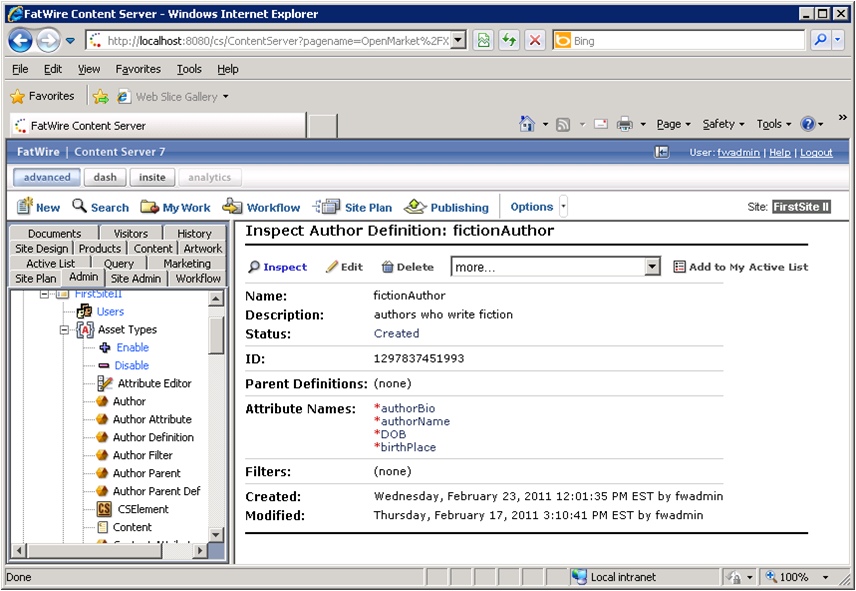Viewport: 856px width, 591px height.
Task: Click the Disable asset type link
Action: click(x=132, y=366)
